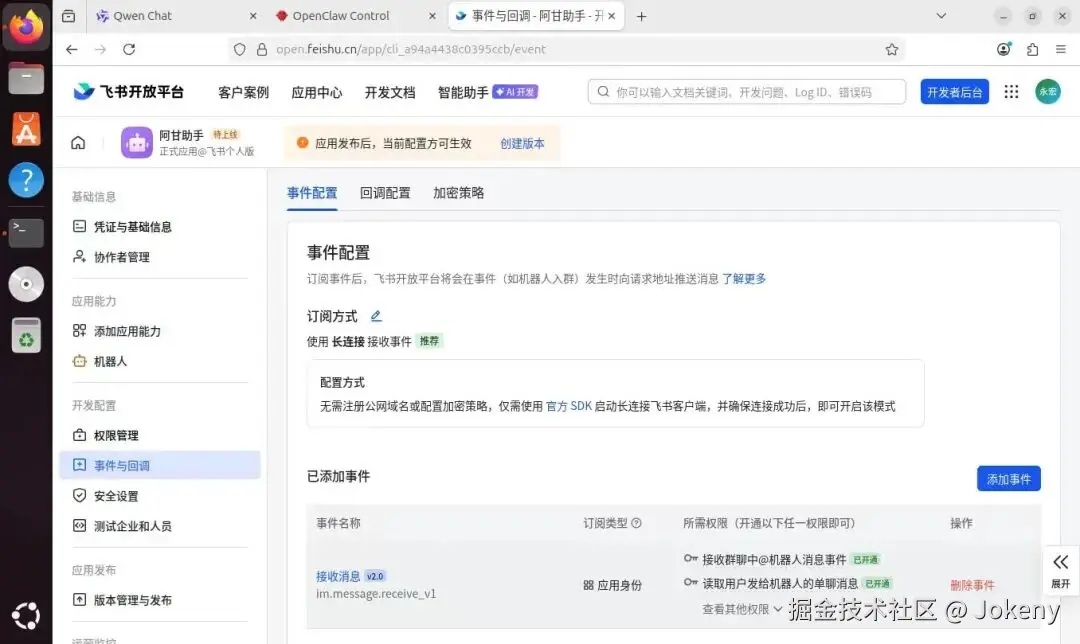Select the 加密策略 tab
This screenshot has width=1080, height=644.
coord(459,193)
